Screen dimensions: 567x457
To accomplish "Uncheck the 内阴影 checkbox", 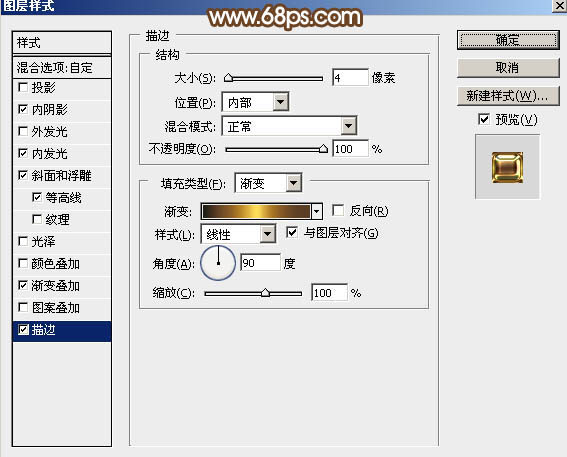I will 23,109.
